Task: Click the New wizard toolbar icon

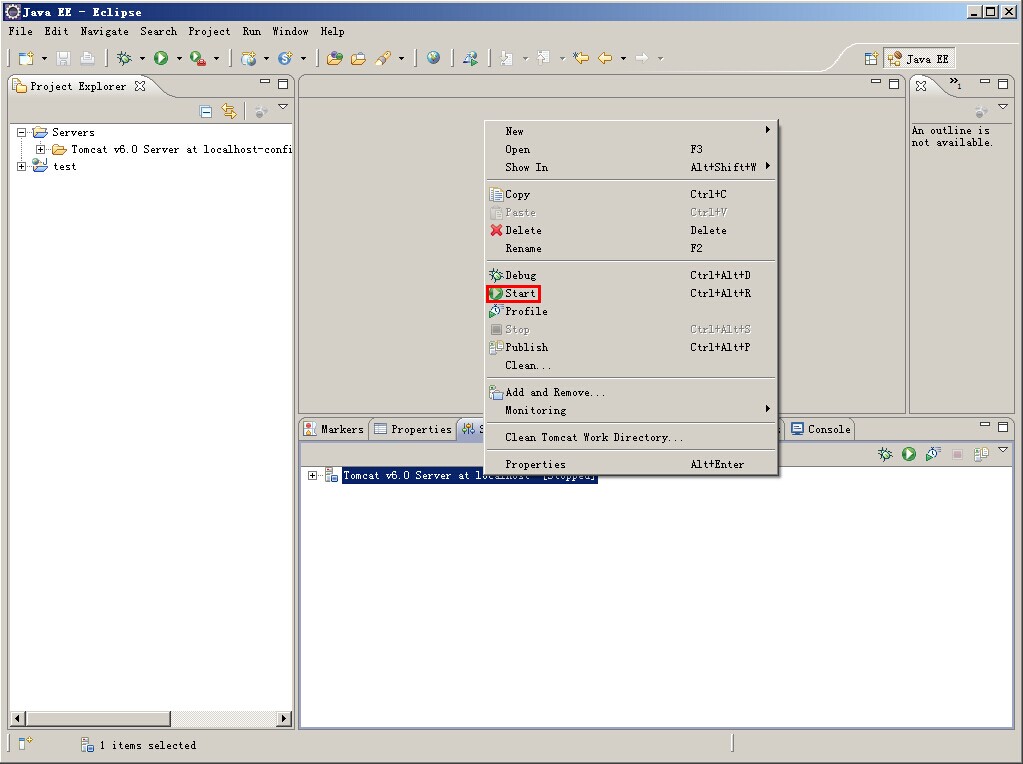Action: point(26,59)
